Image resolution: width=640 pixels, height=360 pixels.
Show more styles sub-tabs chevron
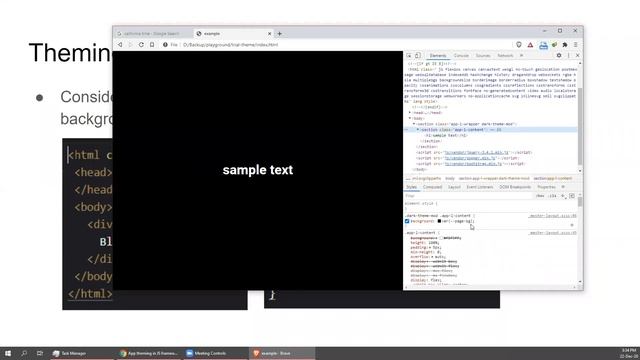tap(564, 187)
